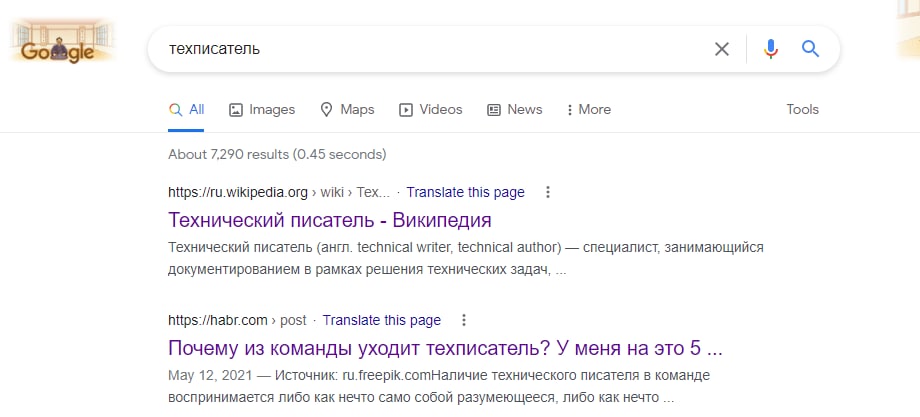Open the Videos results tab
This screenshot has height=417, width=920.
click(x=430, y=110)
